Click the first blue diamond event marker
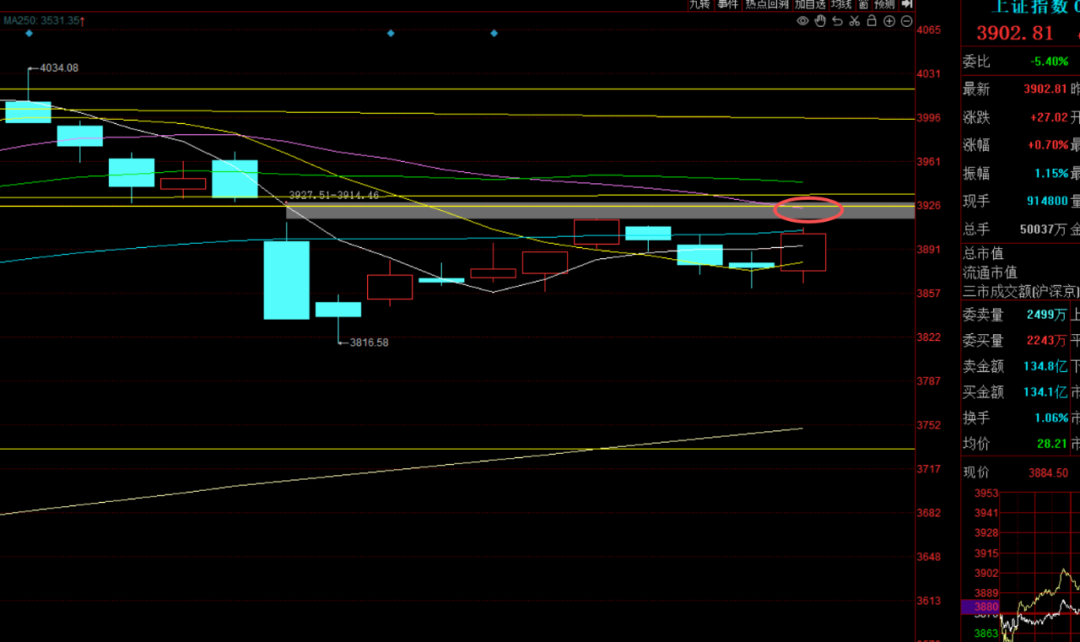The image size is (1080, 642). [29, 33]
